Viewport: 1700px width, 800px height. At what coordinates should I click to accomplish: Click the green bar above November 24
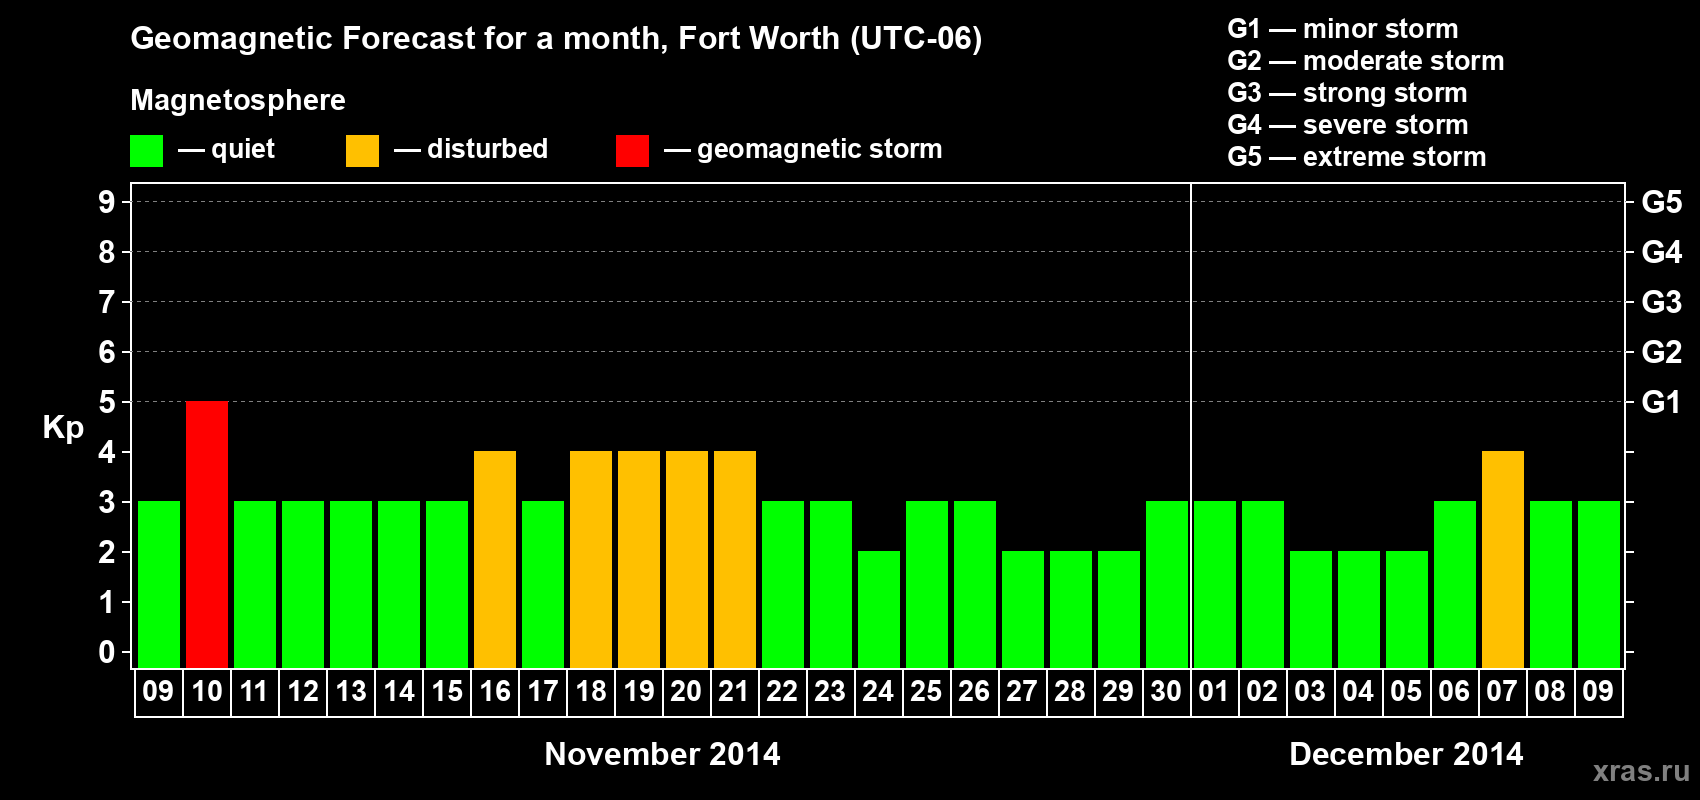879,609
